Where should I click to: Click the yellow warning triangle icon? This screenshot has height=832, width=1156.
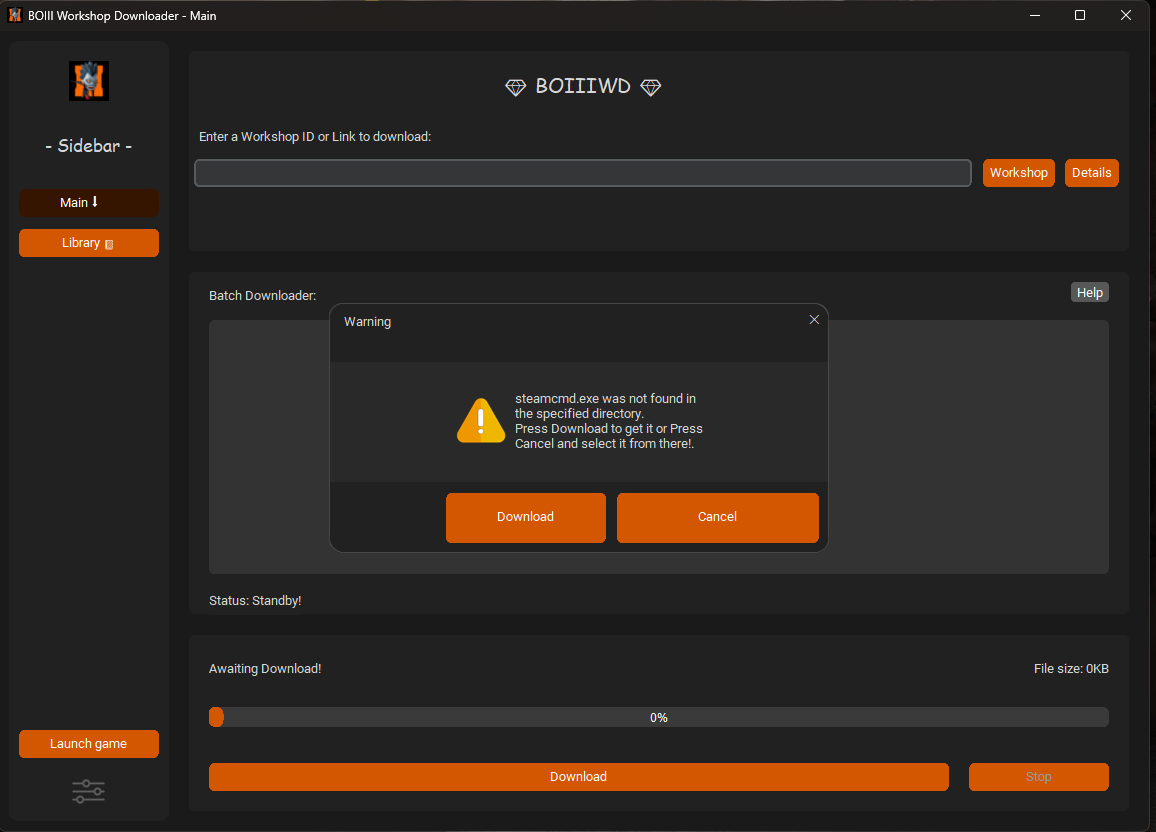[x=481, y=421]
